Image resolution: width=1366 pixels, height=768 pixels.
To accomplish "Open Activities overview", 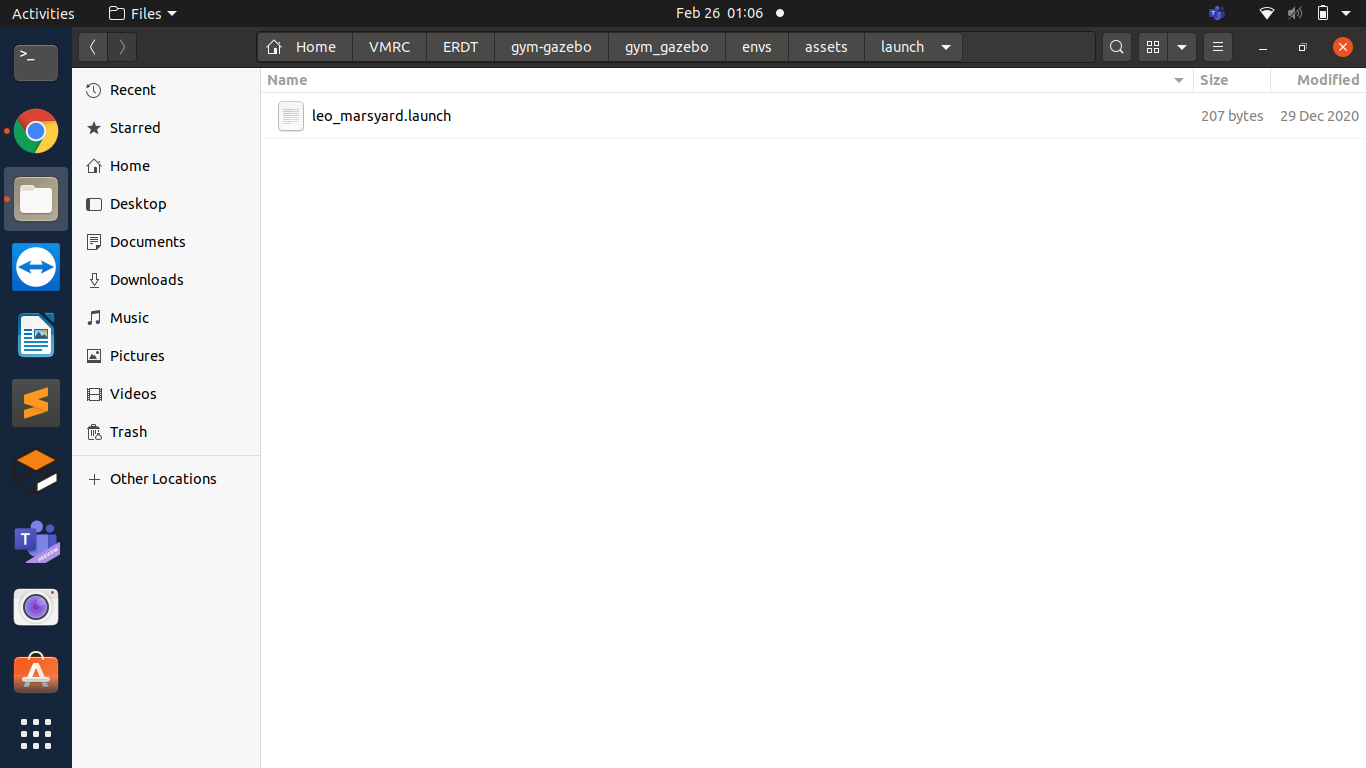I will (43, 13).
